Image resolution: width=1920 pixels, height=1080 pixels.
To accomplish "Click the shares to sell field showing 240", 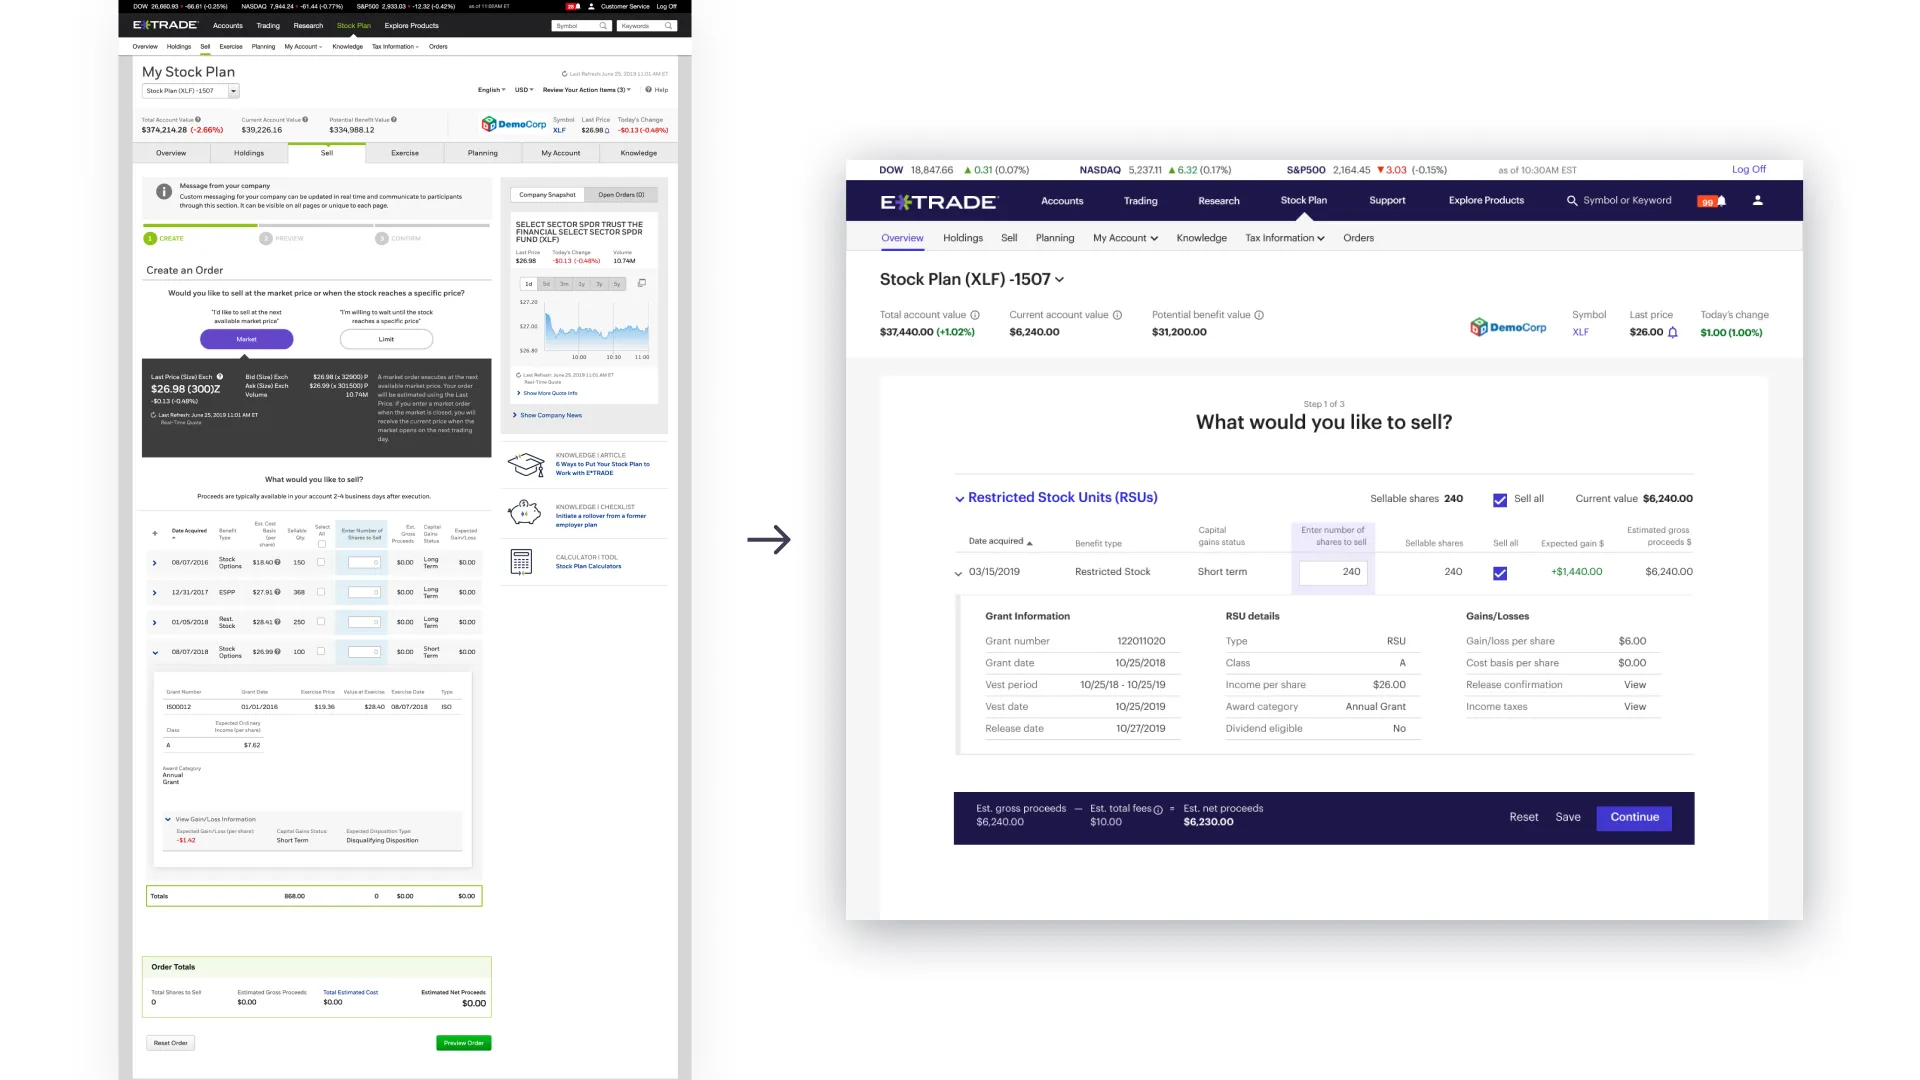I will [1333, 572].
